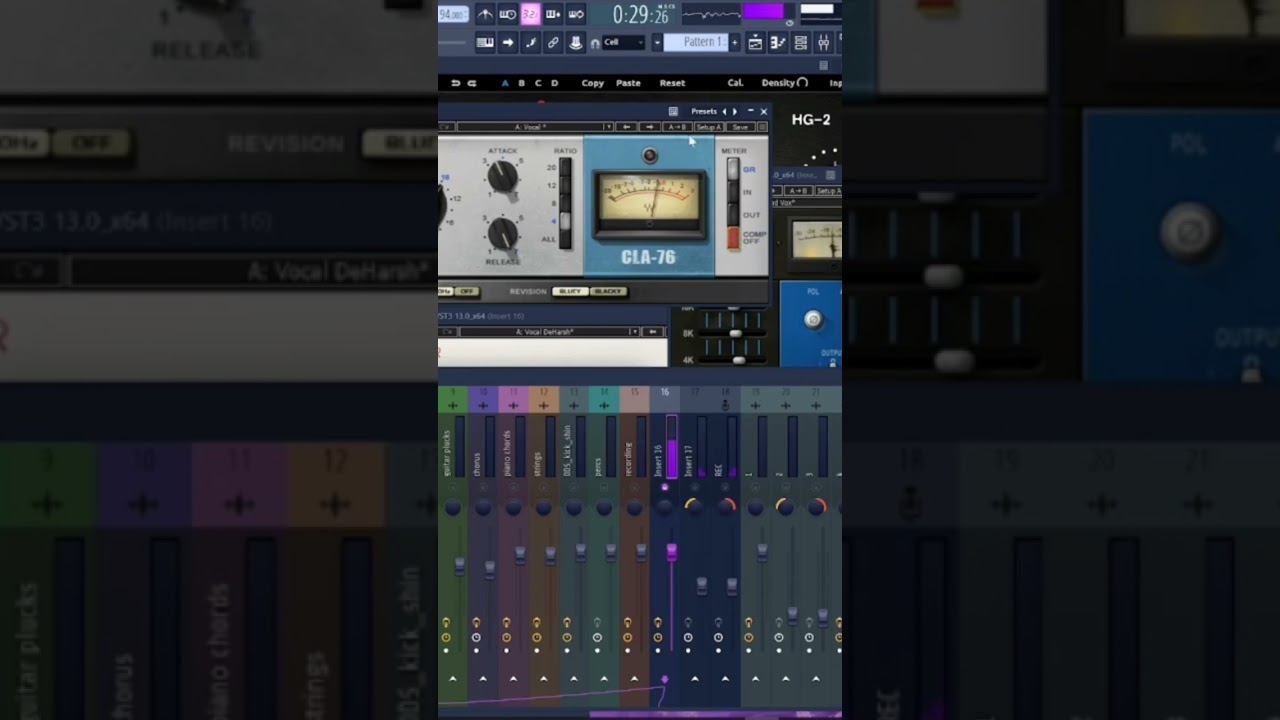The width and height of the screenshot is (1280, 720).
Task: Click Copy in HG-2 toolbar
Action: (x=593, y=83)
